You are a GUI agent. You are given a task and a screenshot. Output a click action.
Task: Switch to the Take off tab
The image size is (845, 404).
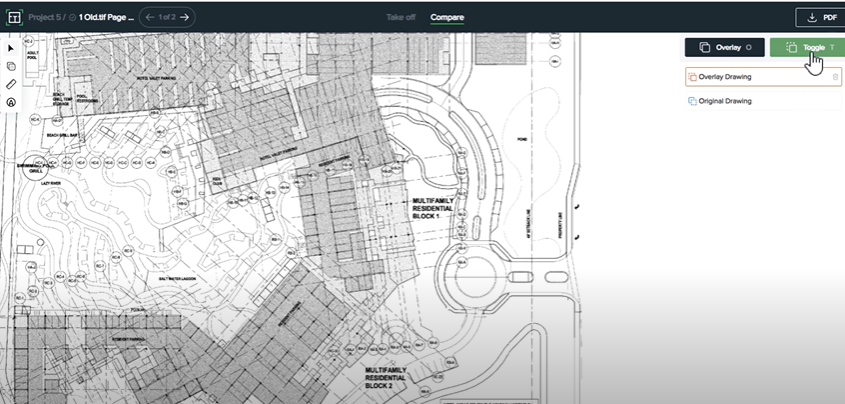[400, 17]
